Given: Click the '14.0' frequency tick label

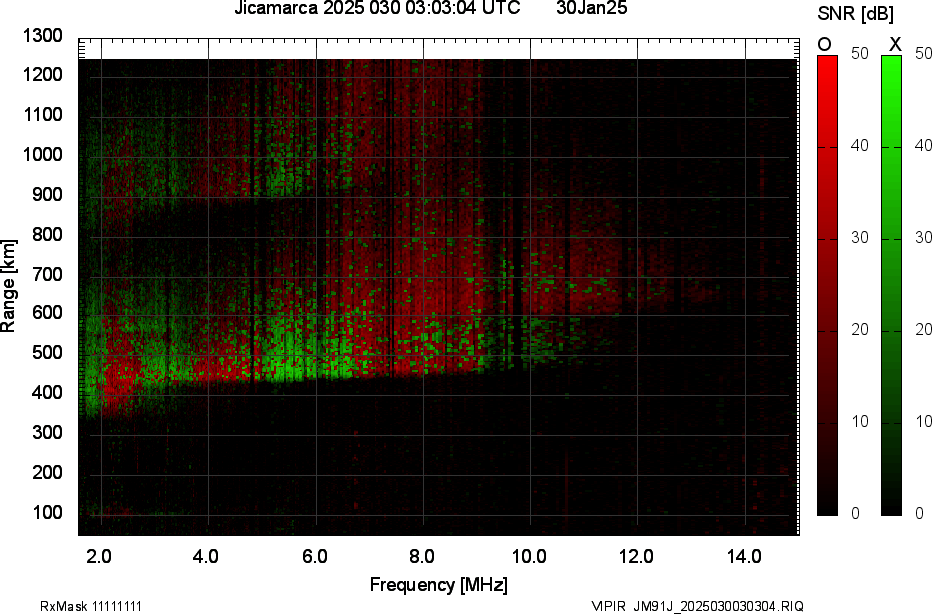Looking at the screenshot, I should coord(744,557).
